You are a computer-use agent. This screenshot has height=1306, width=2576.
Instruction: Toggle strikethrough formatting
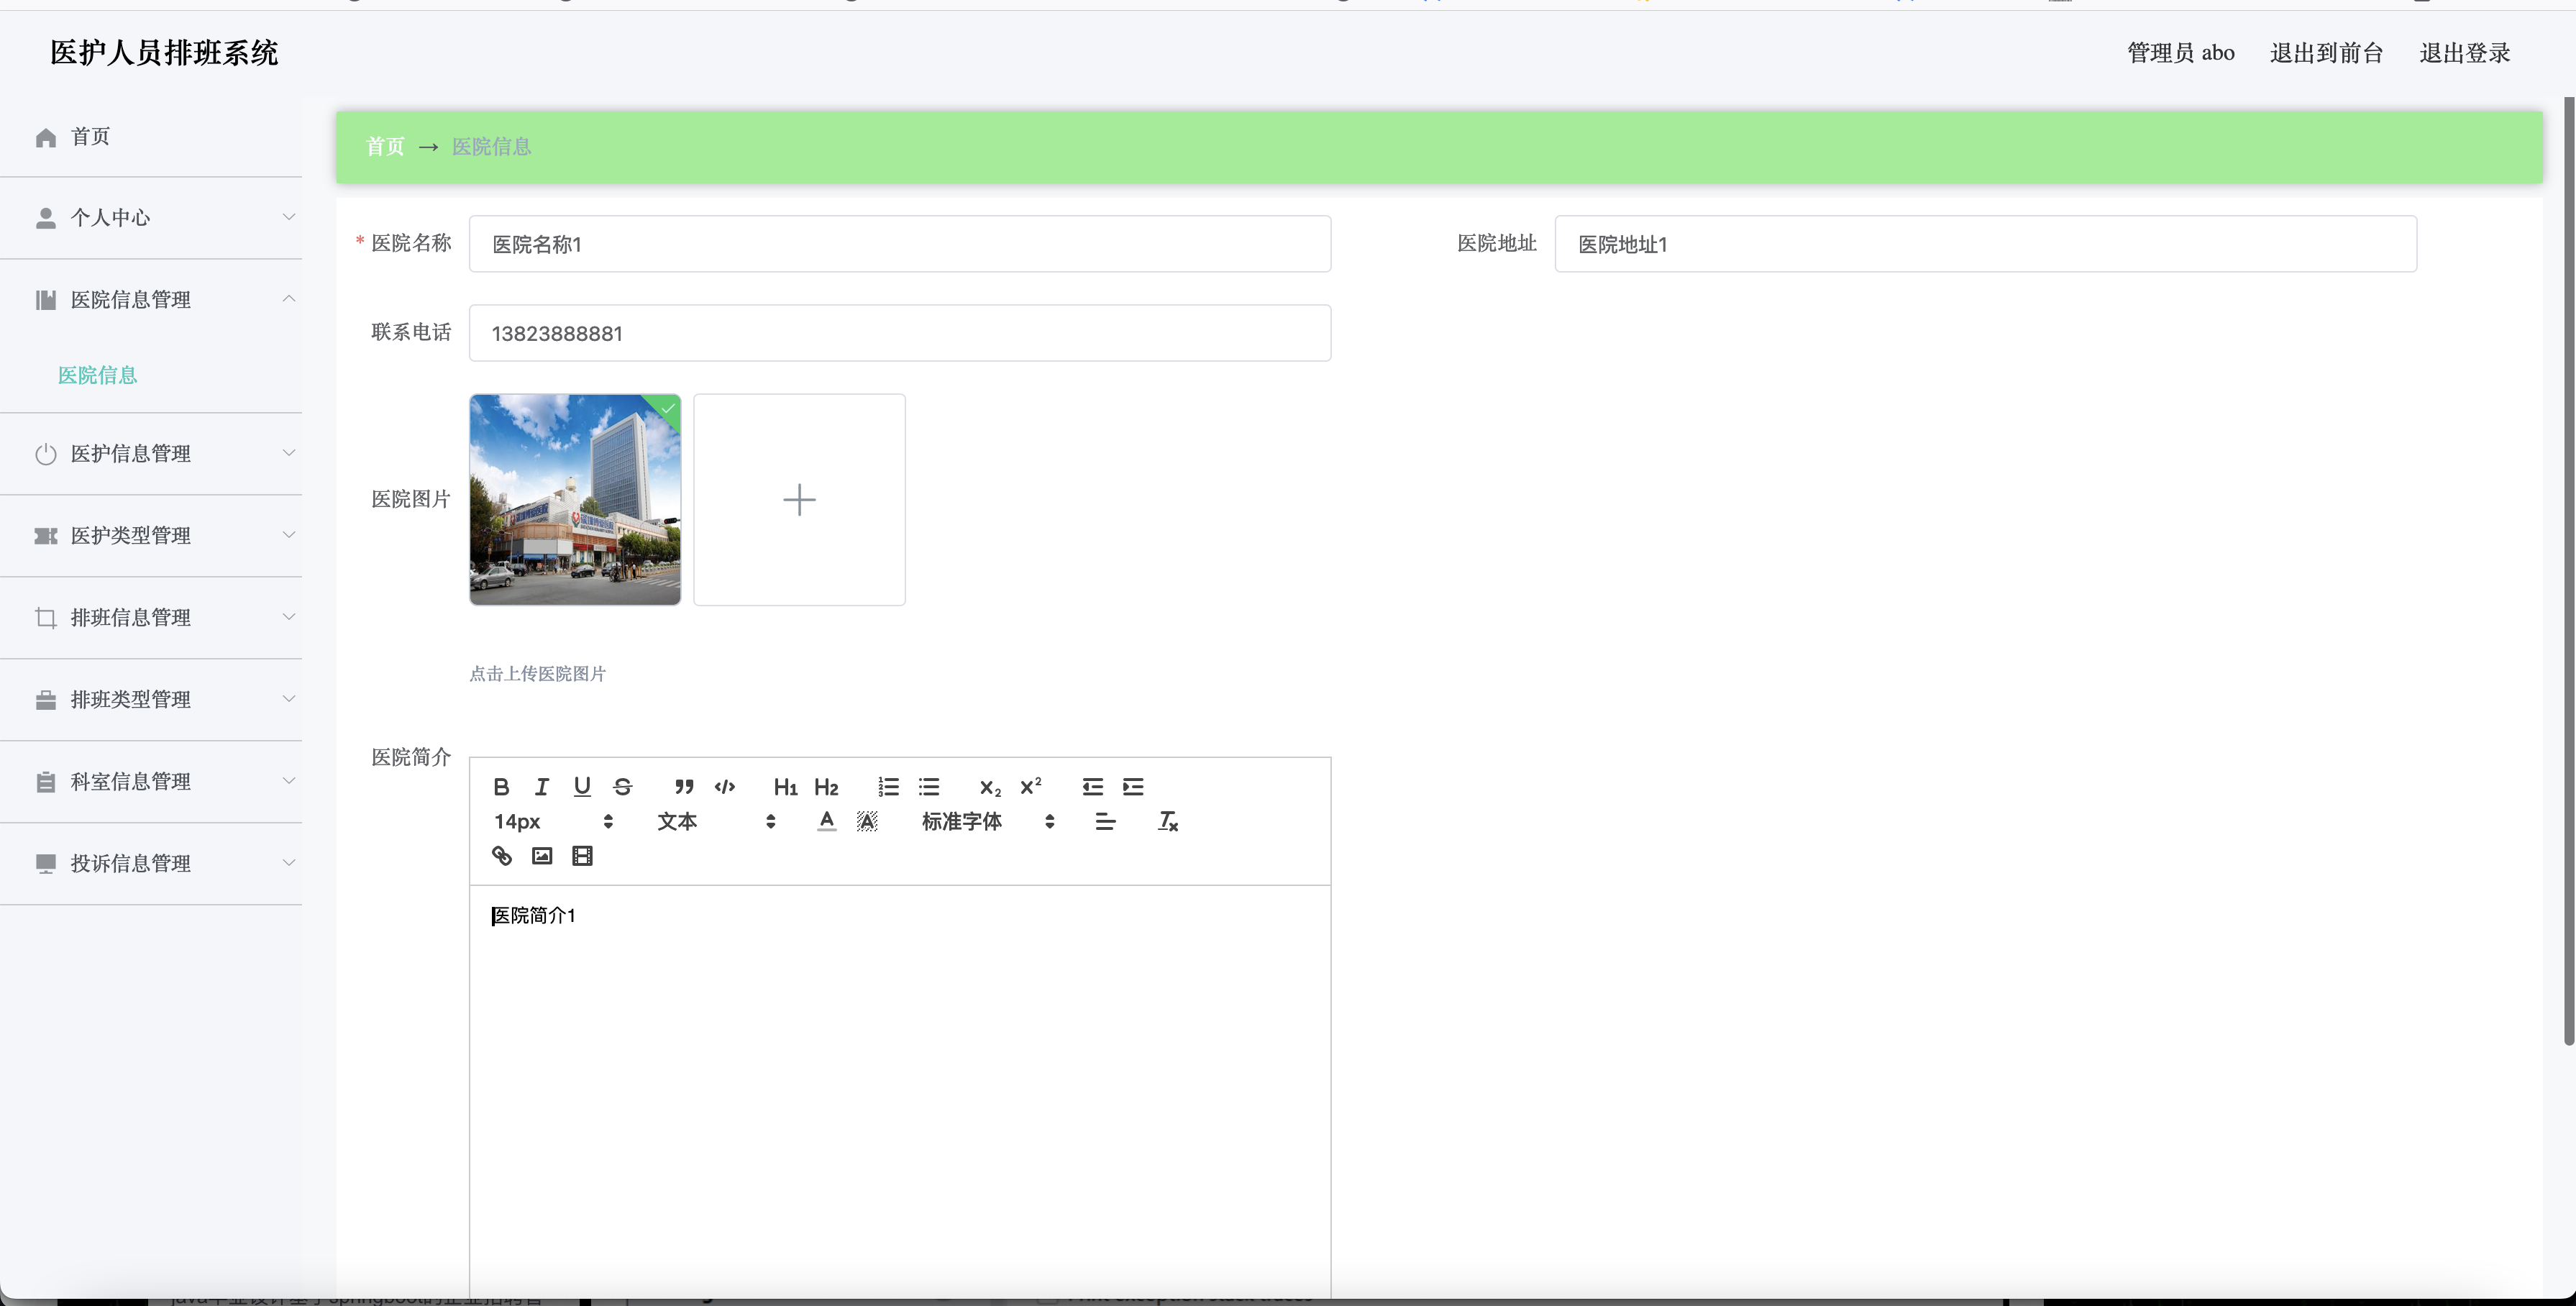[x=623, y=787]
